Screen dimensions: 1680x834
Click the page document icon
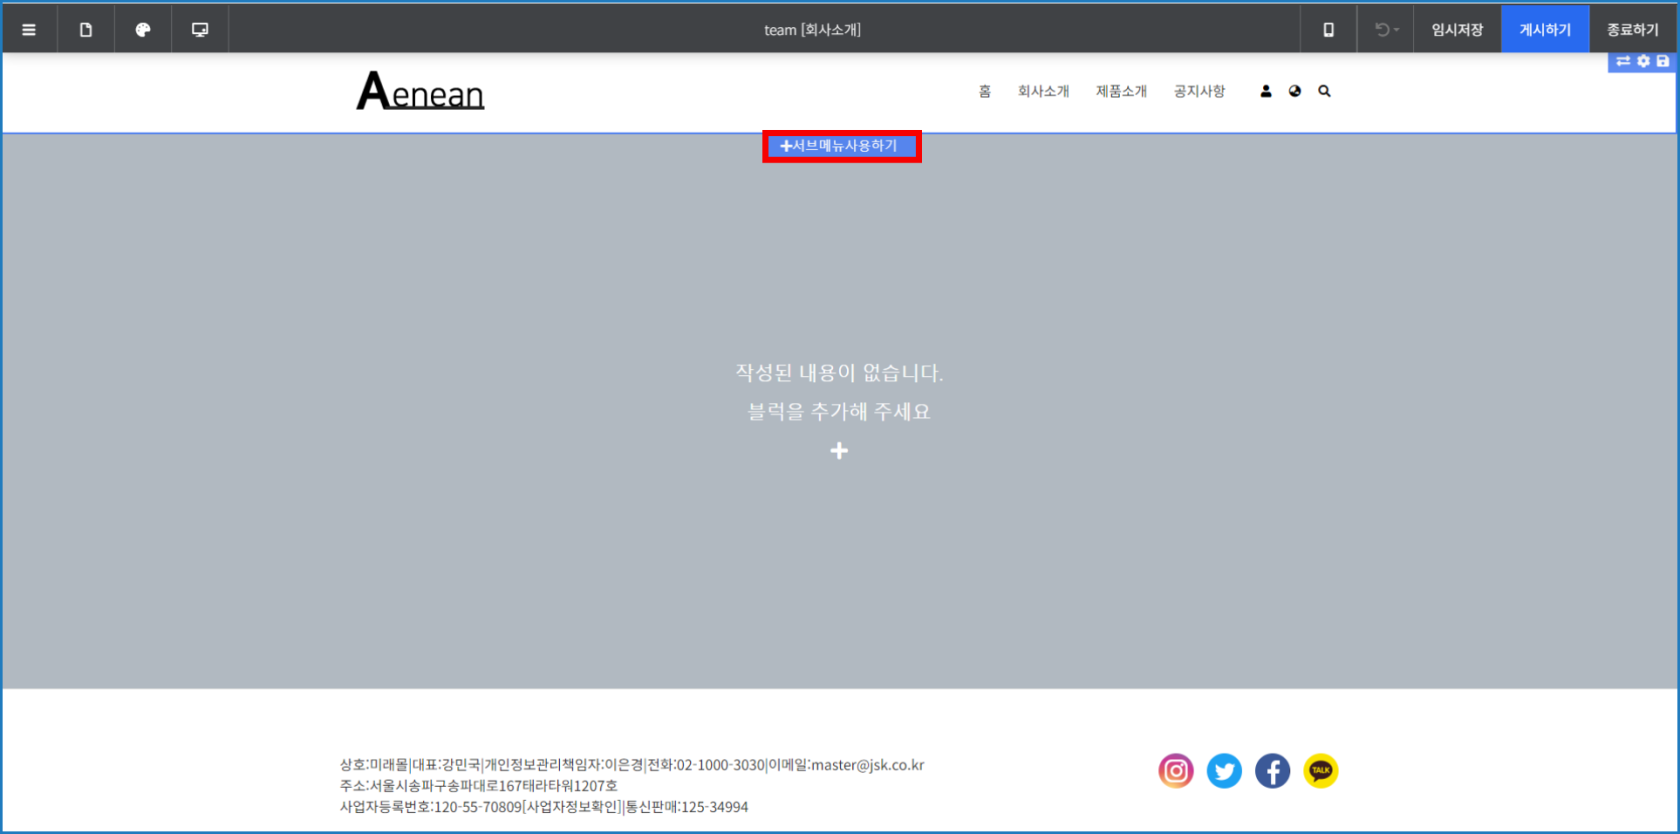pyautogui.click(x=86, y=30)
